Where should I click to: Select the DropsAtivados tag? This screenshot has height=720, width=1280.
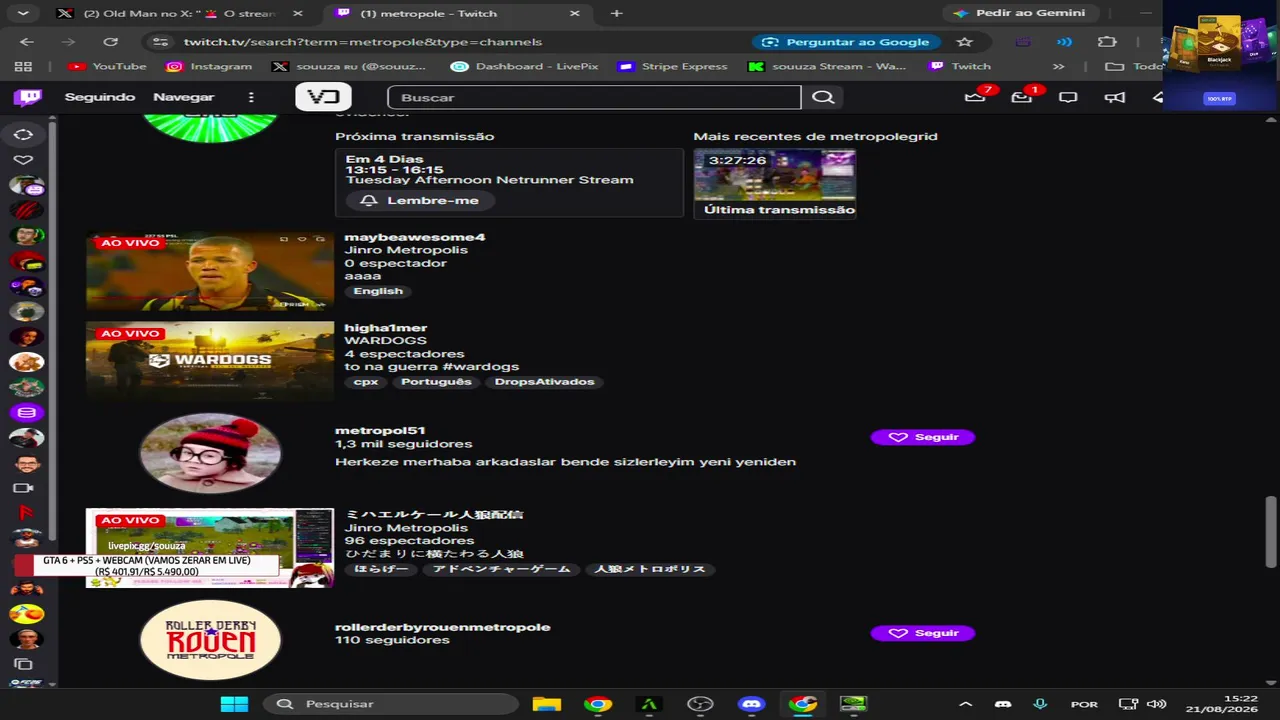pyautogui.click(x=544, y=382)
